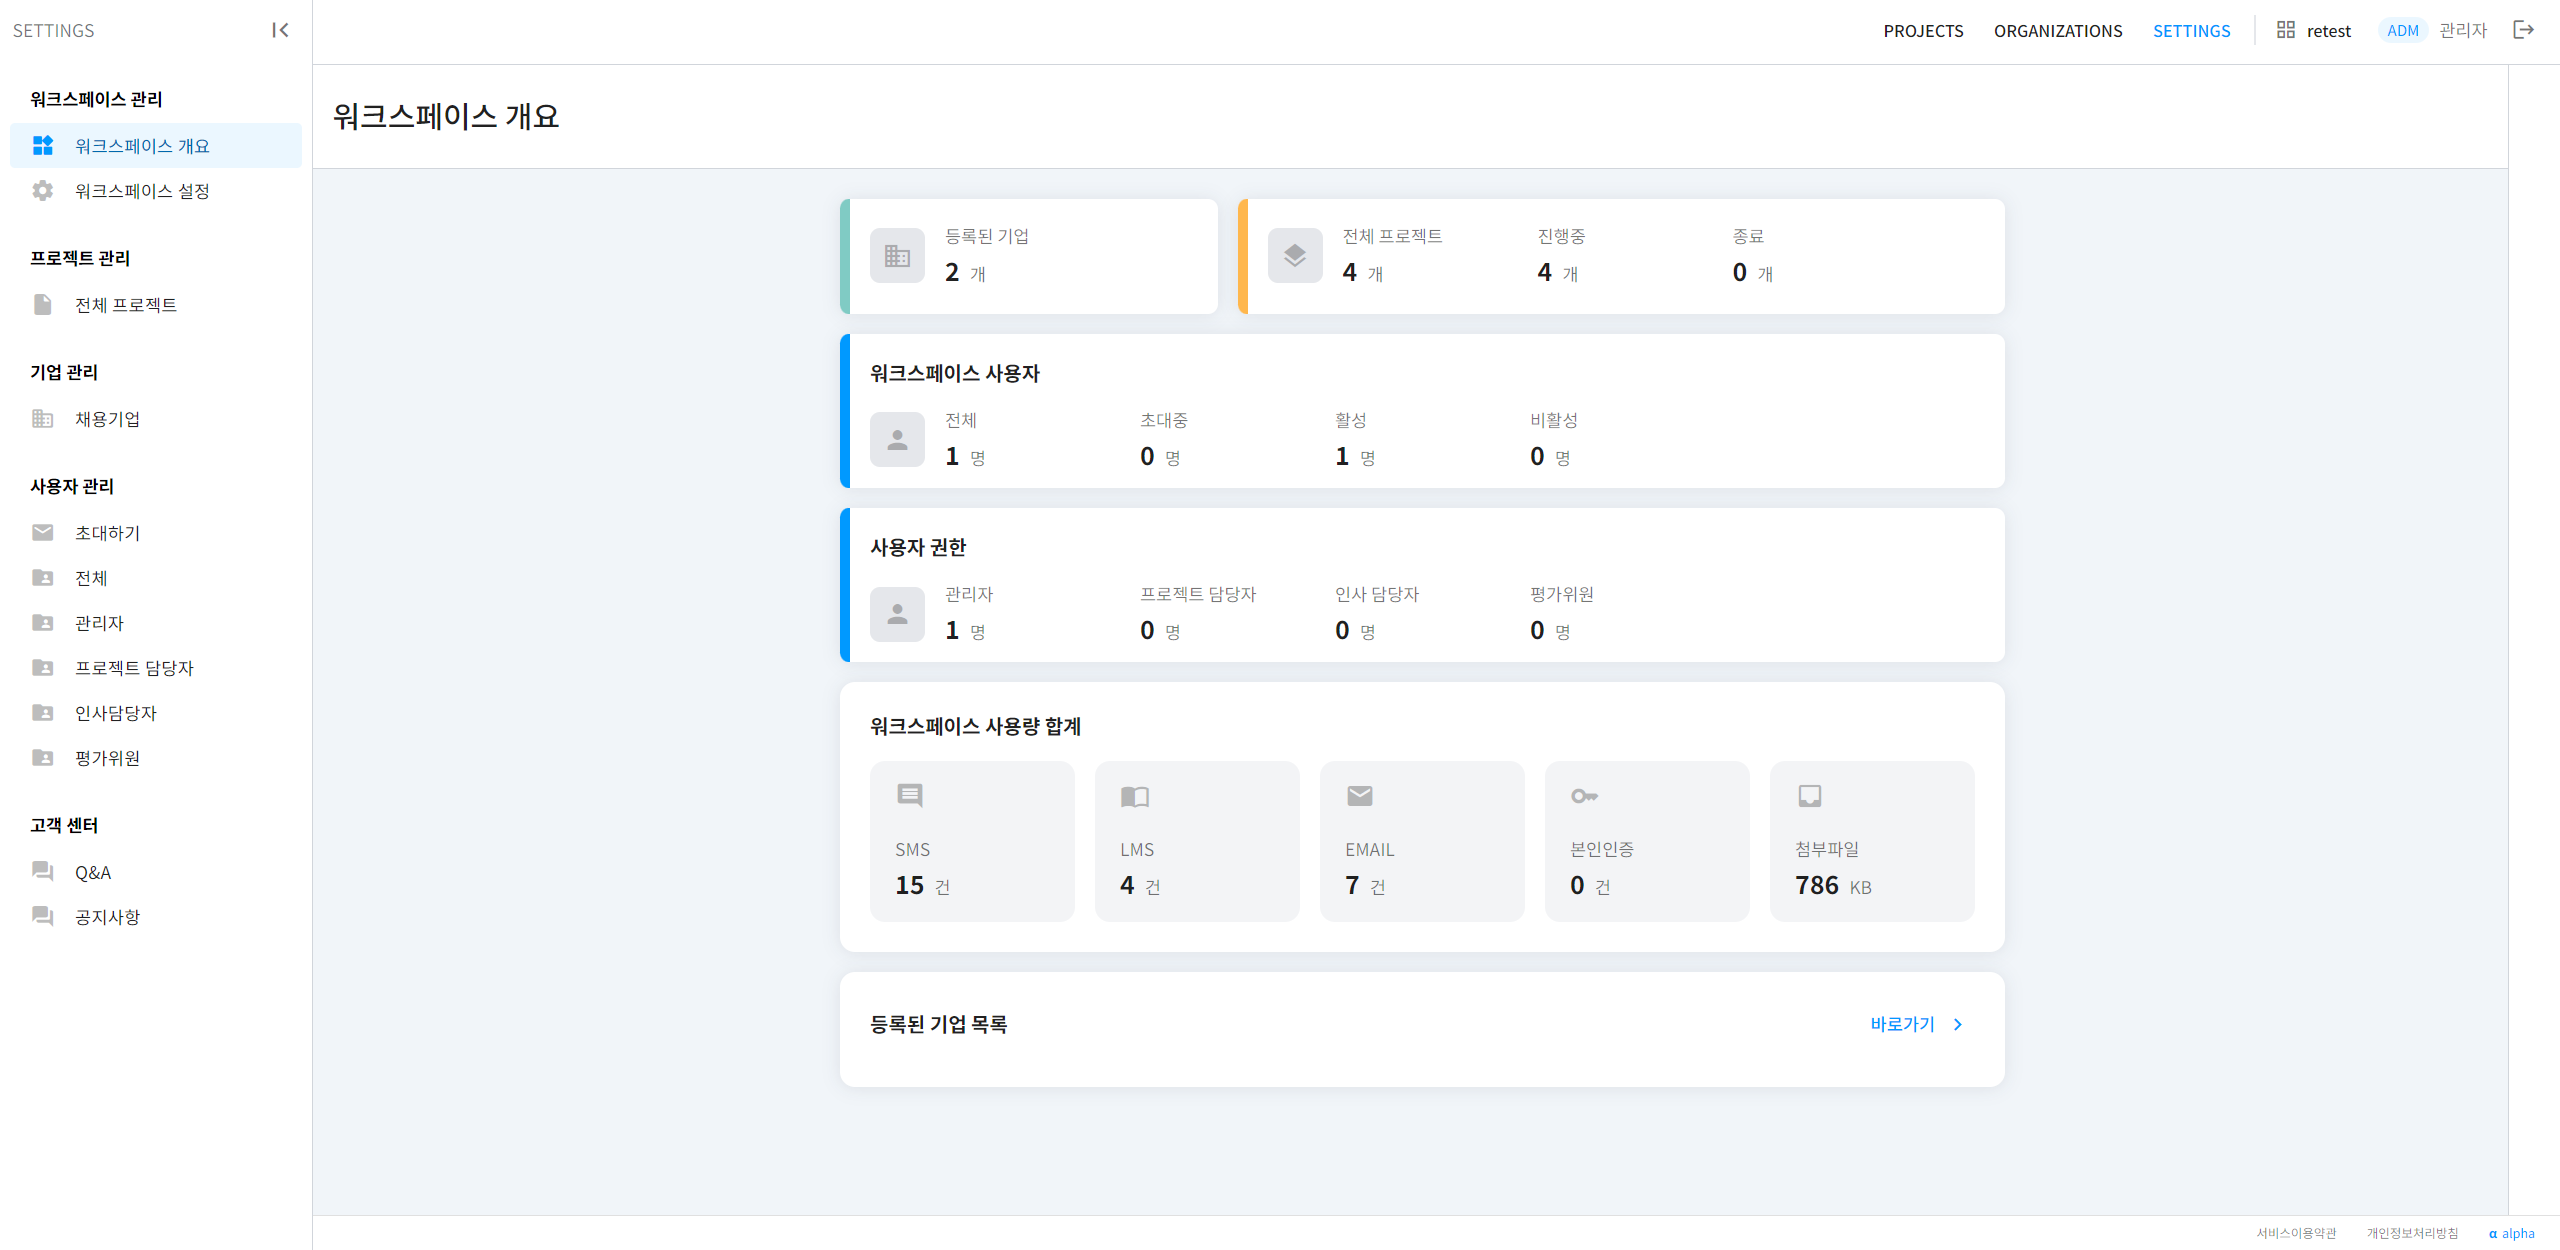Click the ADM role badge

tap(2402, 31)
